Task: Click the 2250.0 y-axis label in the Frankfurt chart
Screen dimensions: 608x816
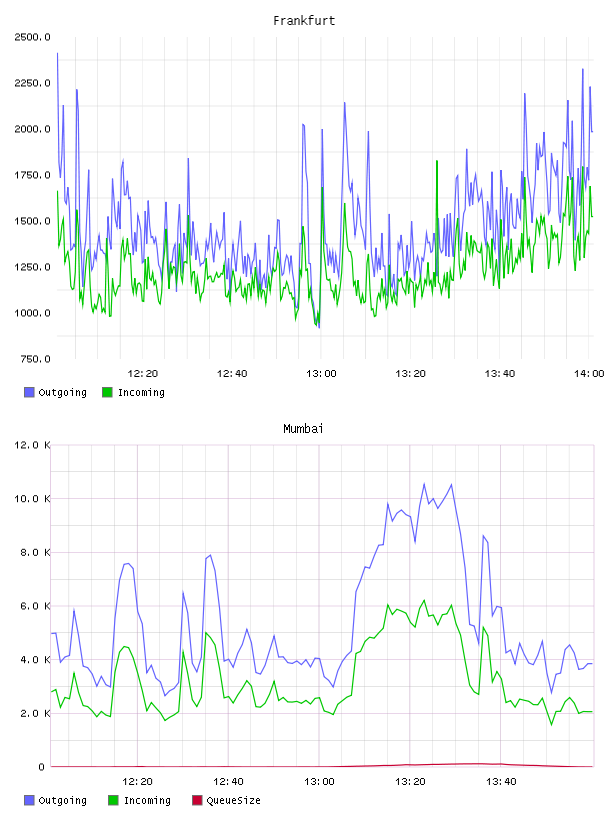Action: (32, 83)
